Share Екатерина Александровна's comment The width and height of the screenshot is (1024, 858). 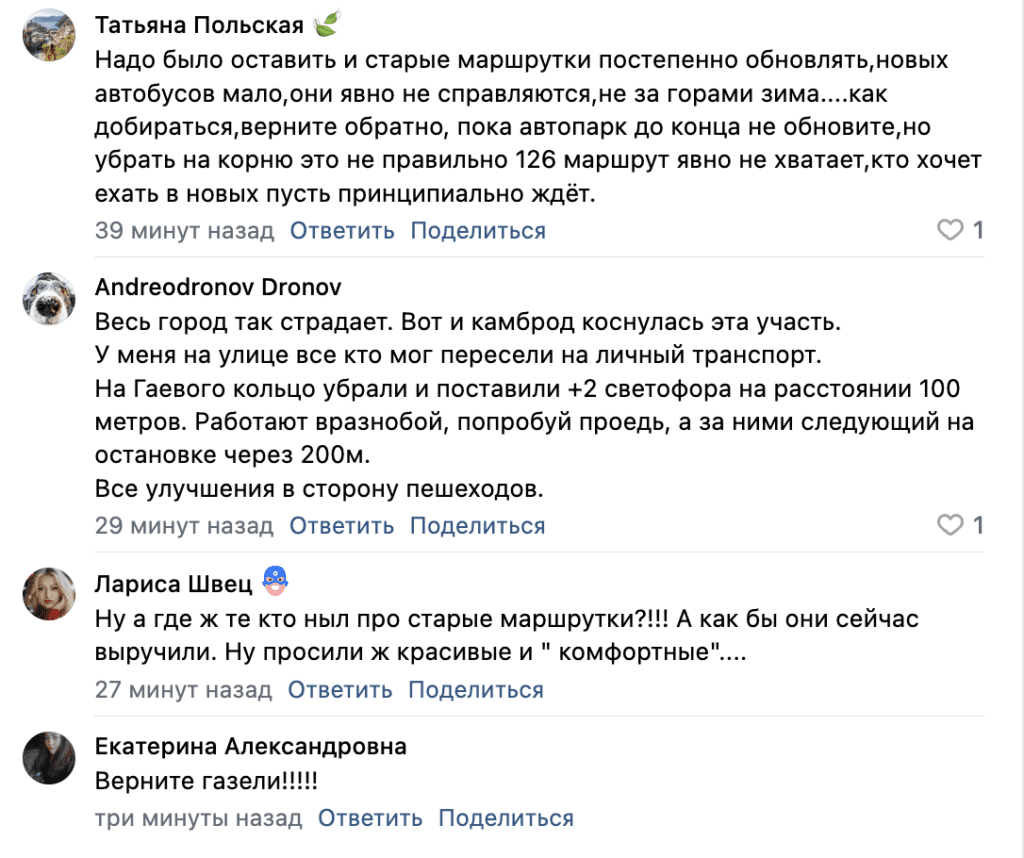(506, 818)
